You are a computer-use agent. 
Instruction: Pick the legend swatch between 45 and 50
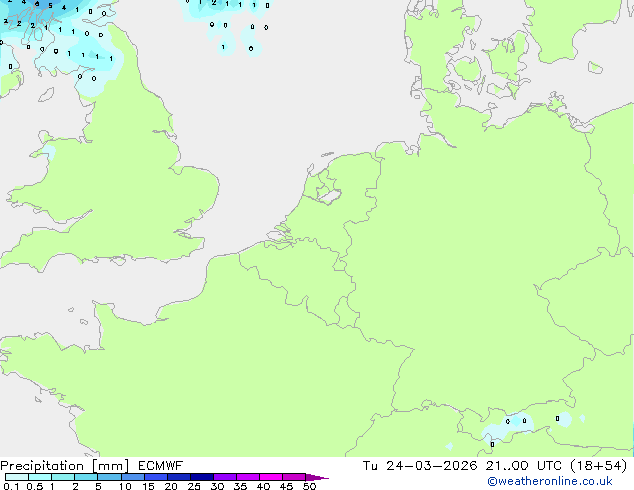(x=294, y=477)
